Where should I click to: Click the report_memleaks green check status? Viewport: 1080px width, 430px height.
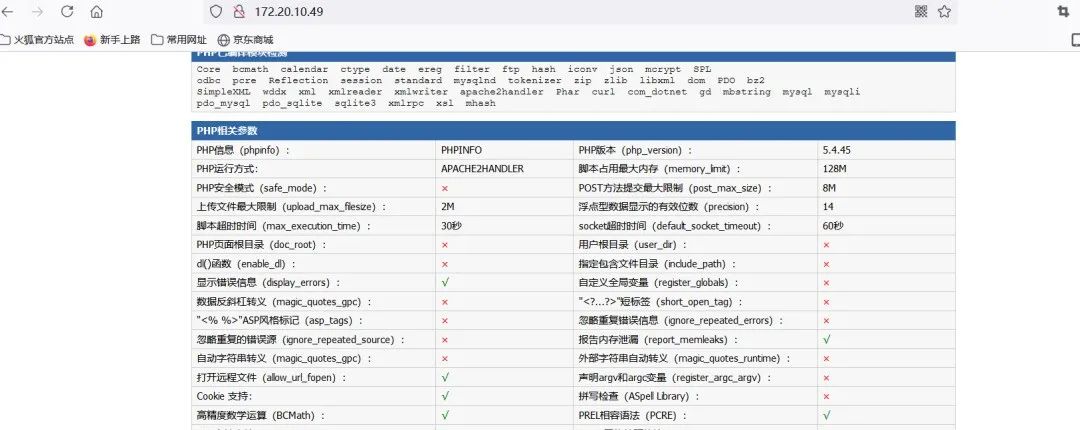click(827, 340)
